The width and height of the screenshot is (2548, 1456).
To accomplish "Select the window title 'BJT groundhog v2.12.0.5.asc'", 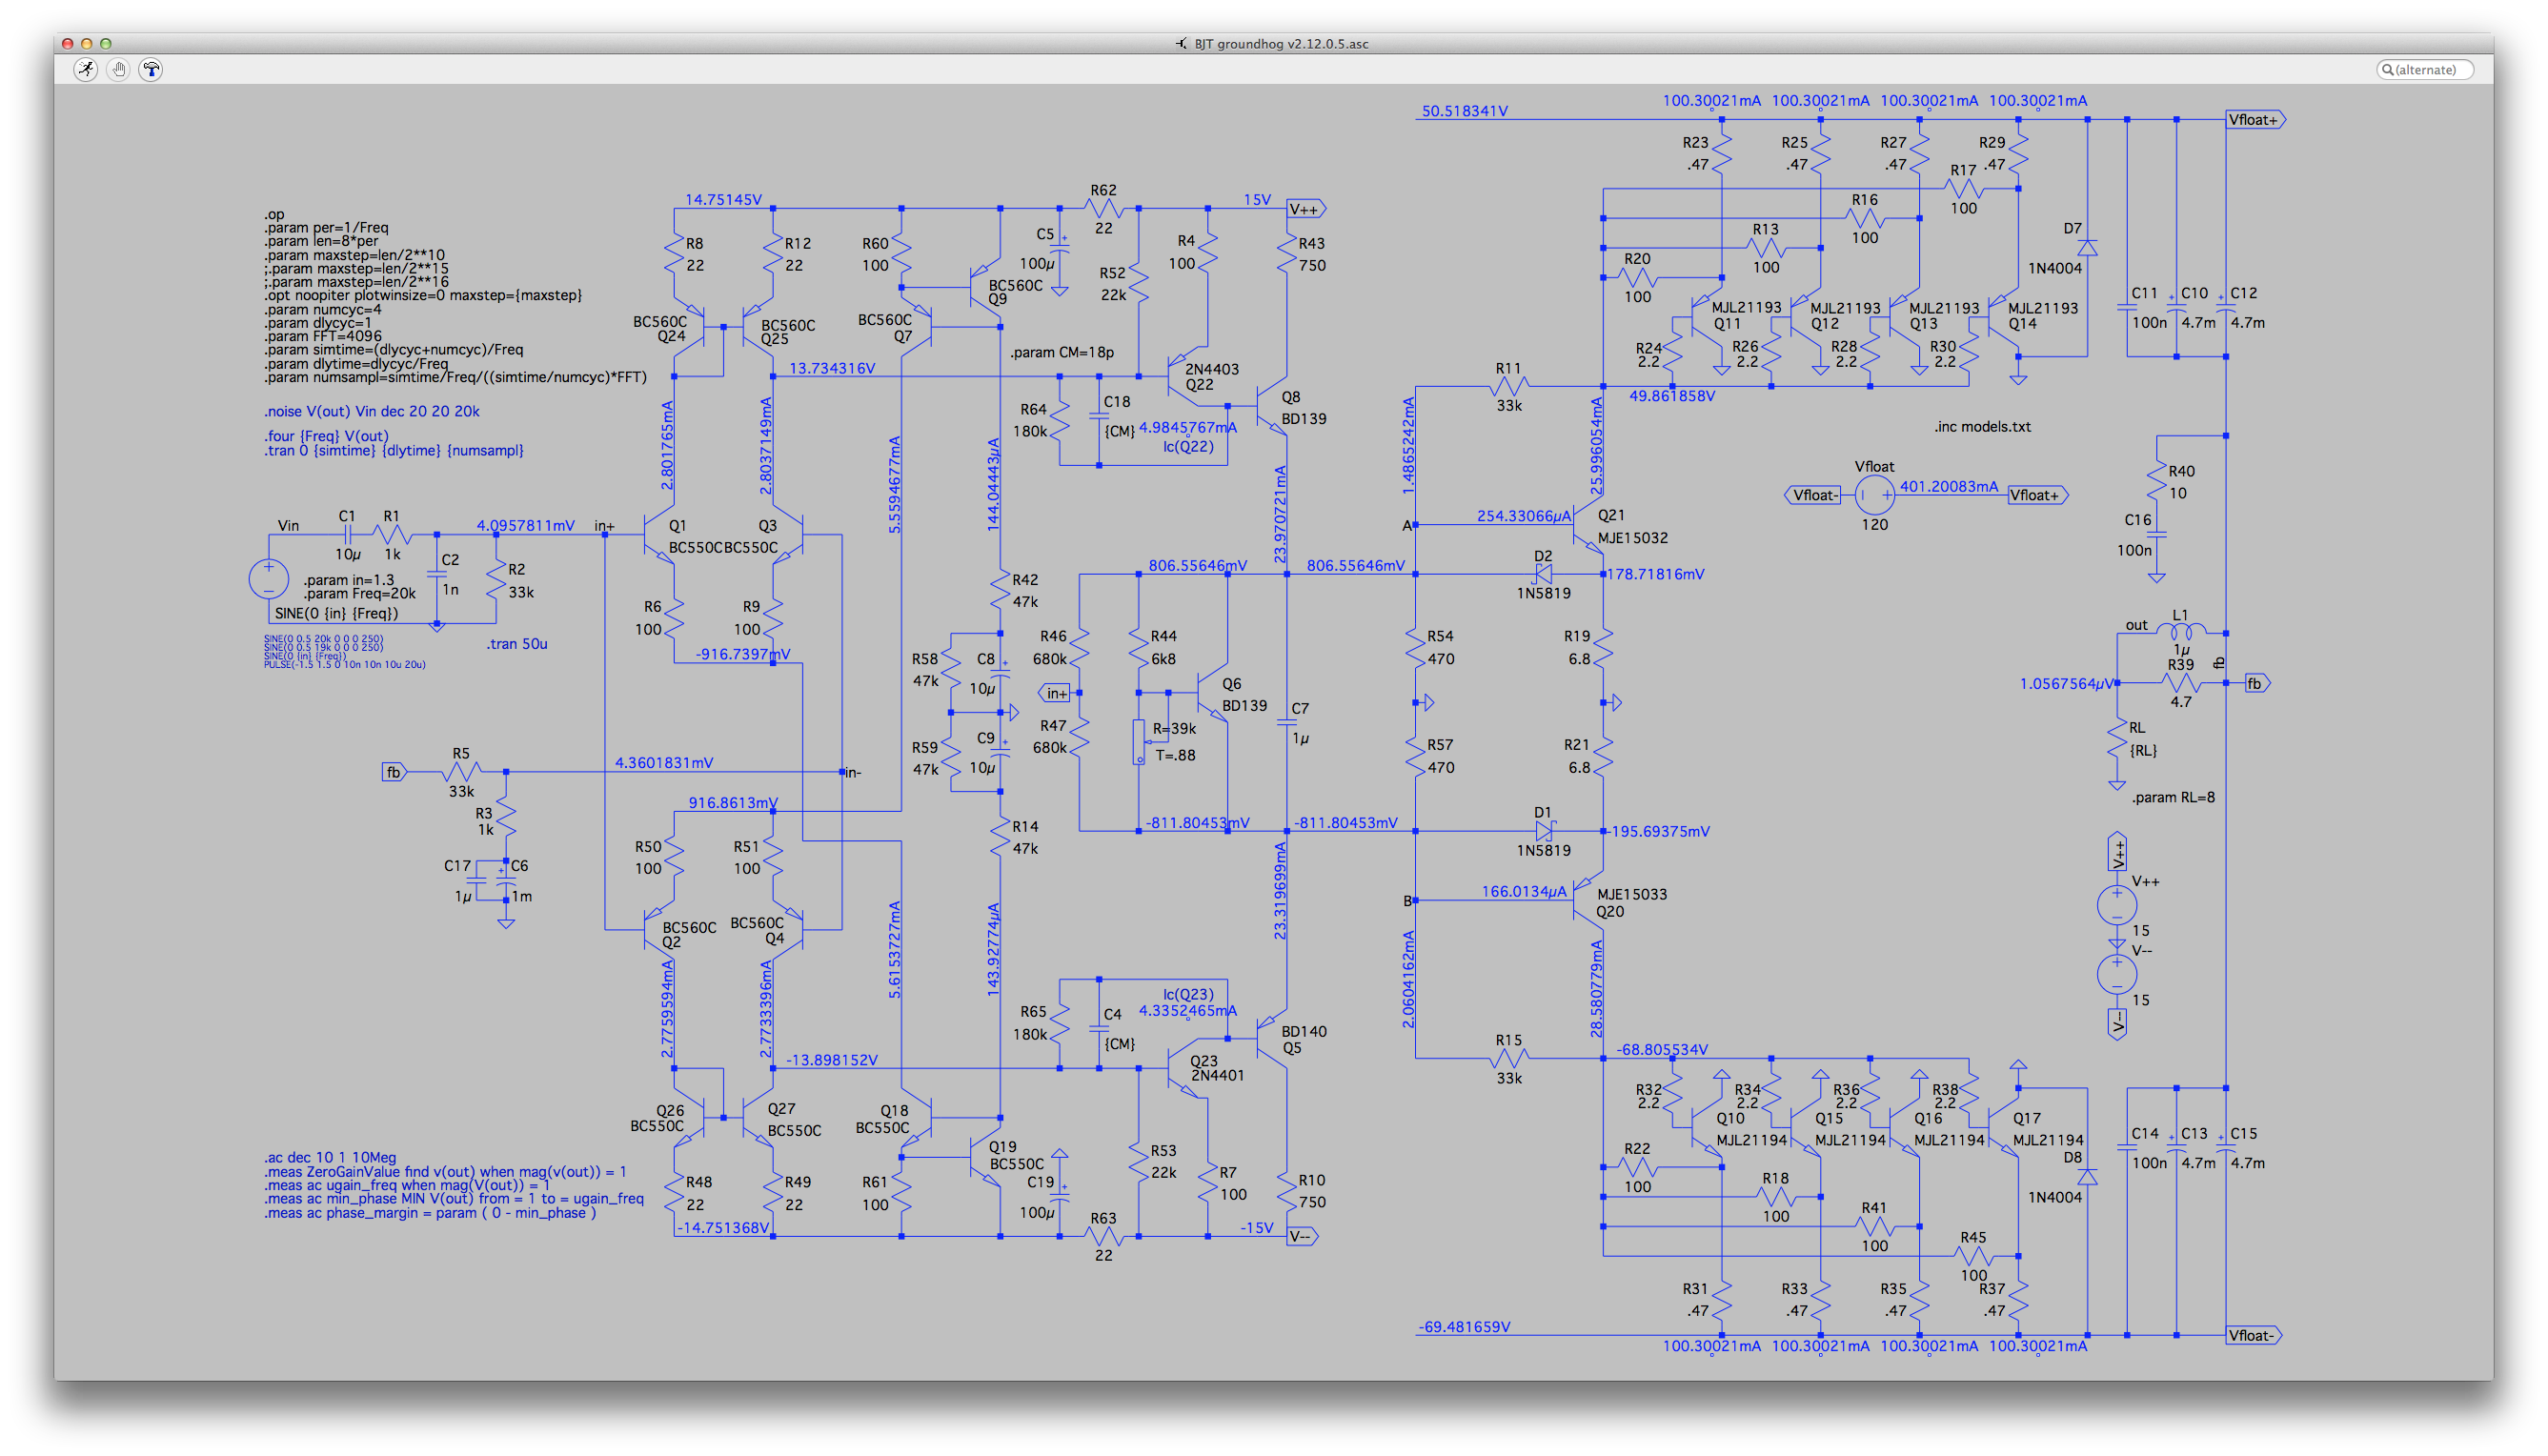I will pyautogui.click(x=1281, y=43).
